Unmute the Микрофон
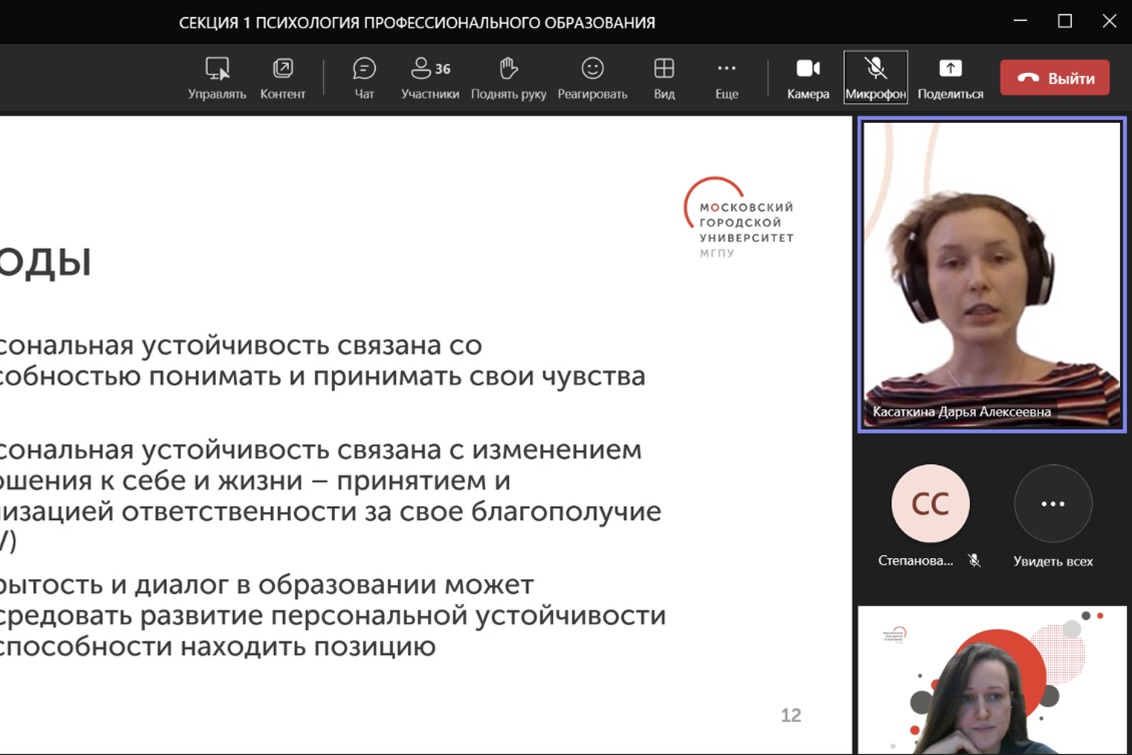 [x=876, y=77]
